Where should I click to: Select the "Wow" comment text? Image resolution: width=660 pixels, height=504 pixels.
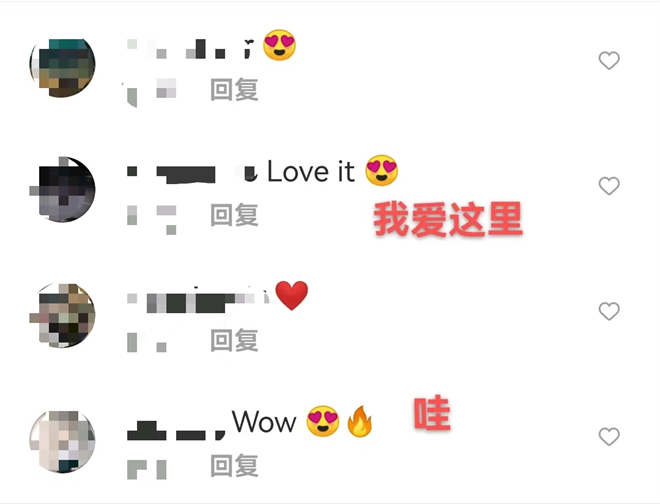click(x=264, y=421)
